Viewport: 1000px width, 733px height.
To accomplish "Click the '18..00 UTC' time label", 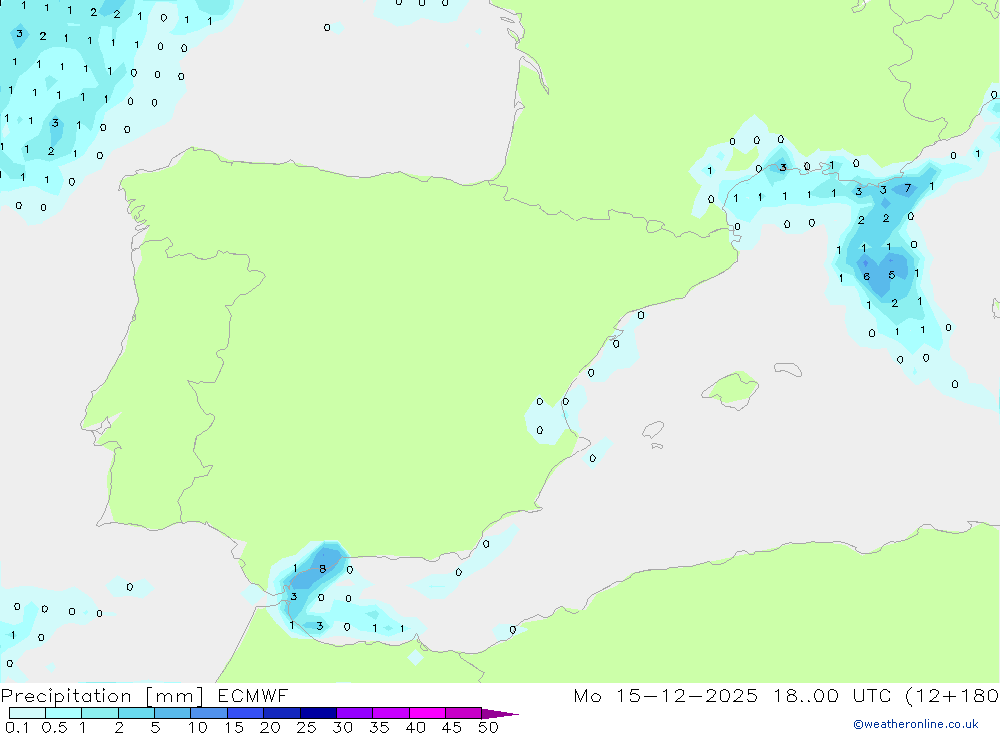I will point(834,695).
